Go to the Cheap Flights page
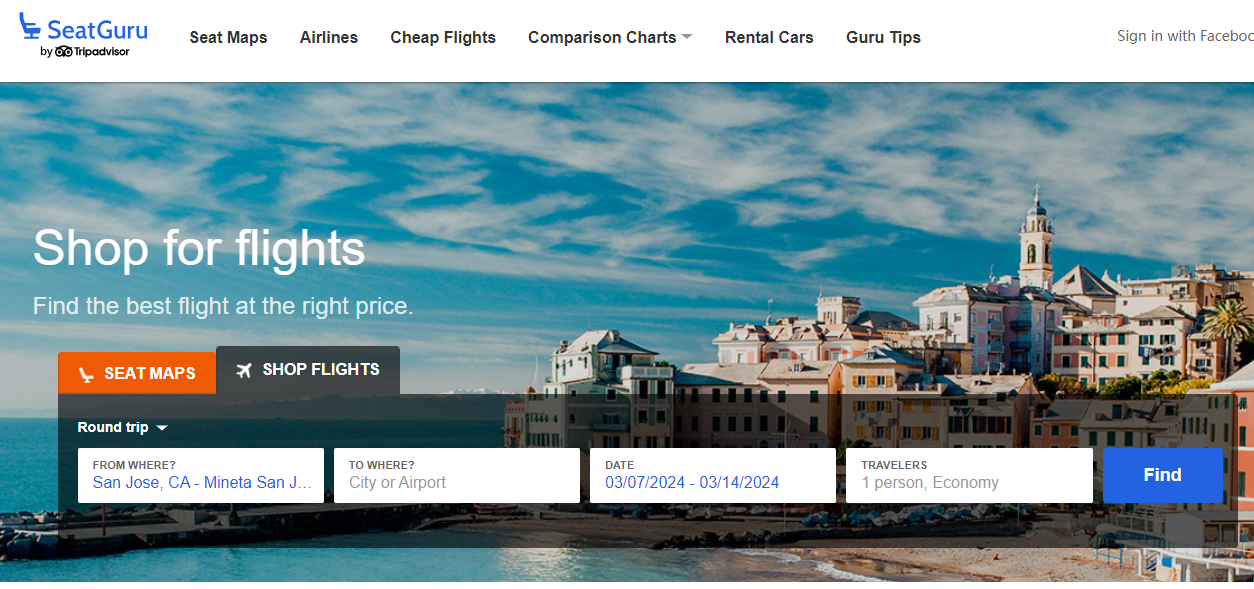This screenshot has width=1254, height=589. coord(443,37)
